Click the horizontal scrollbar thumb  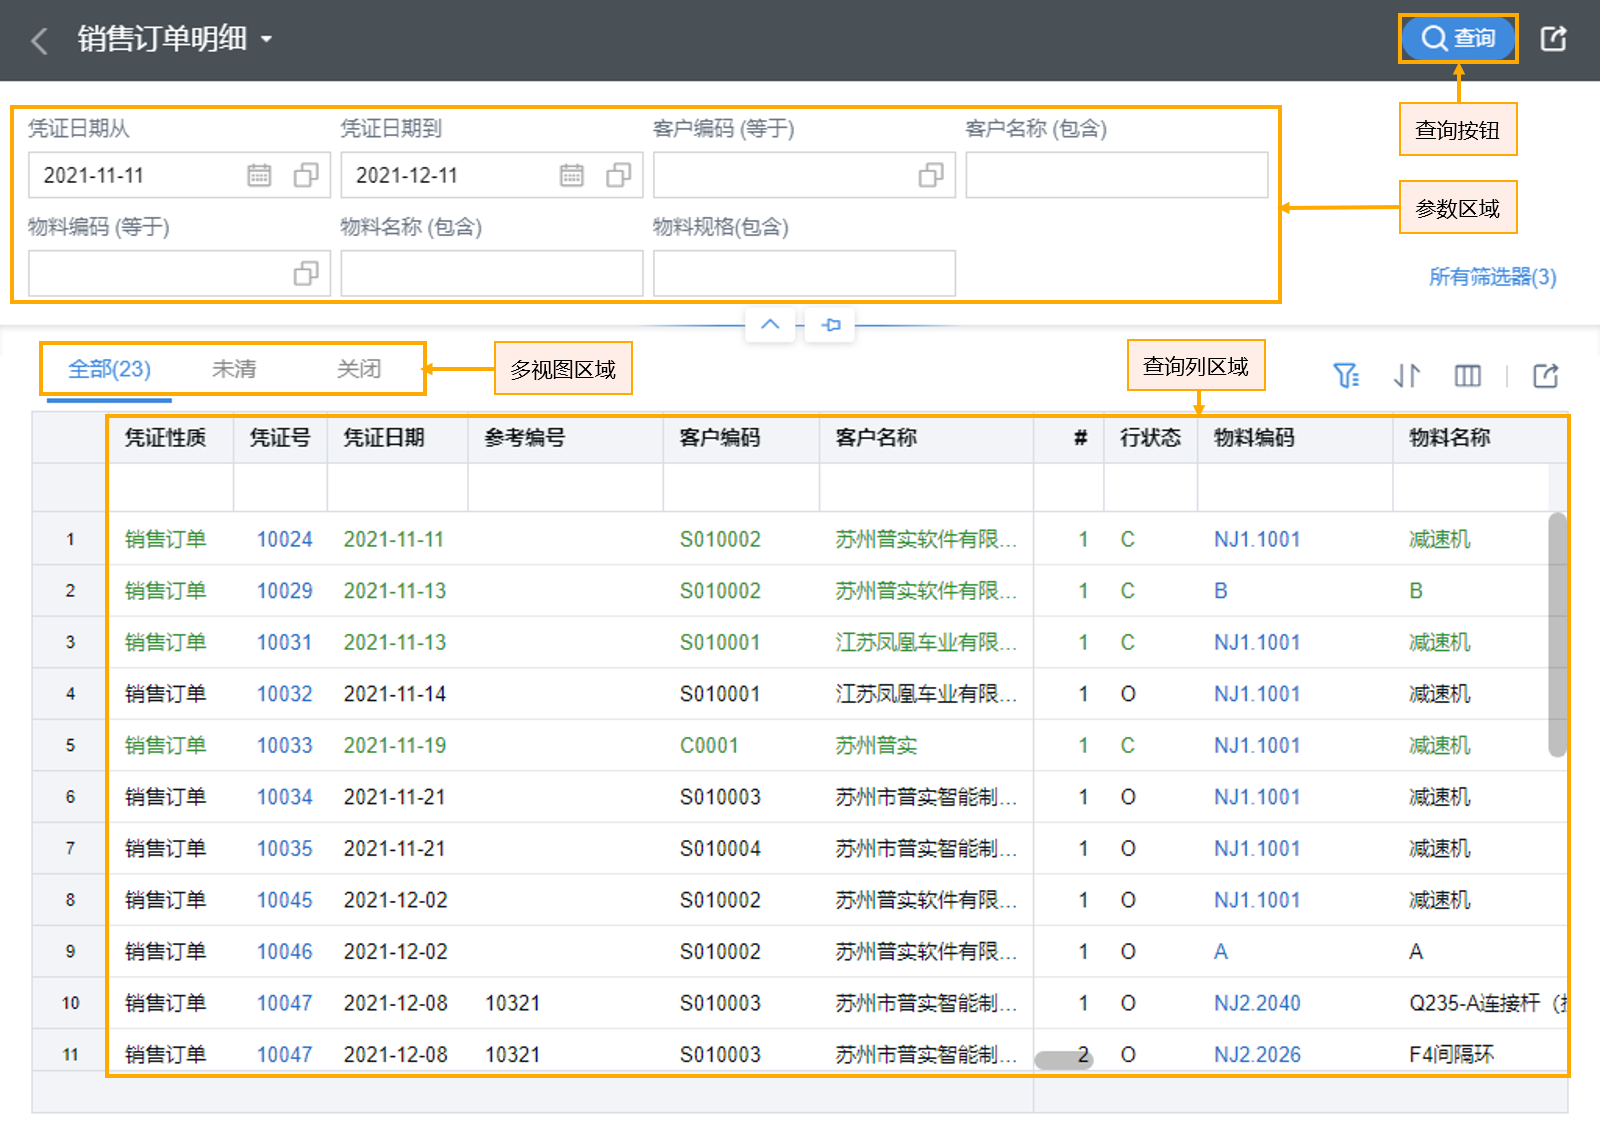(1063, 1061)
